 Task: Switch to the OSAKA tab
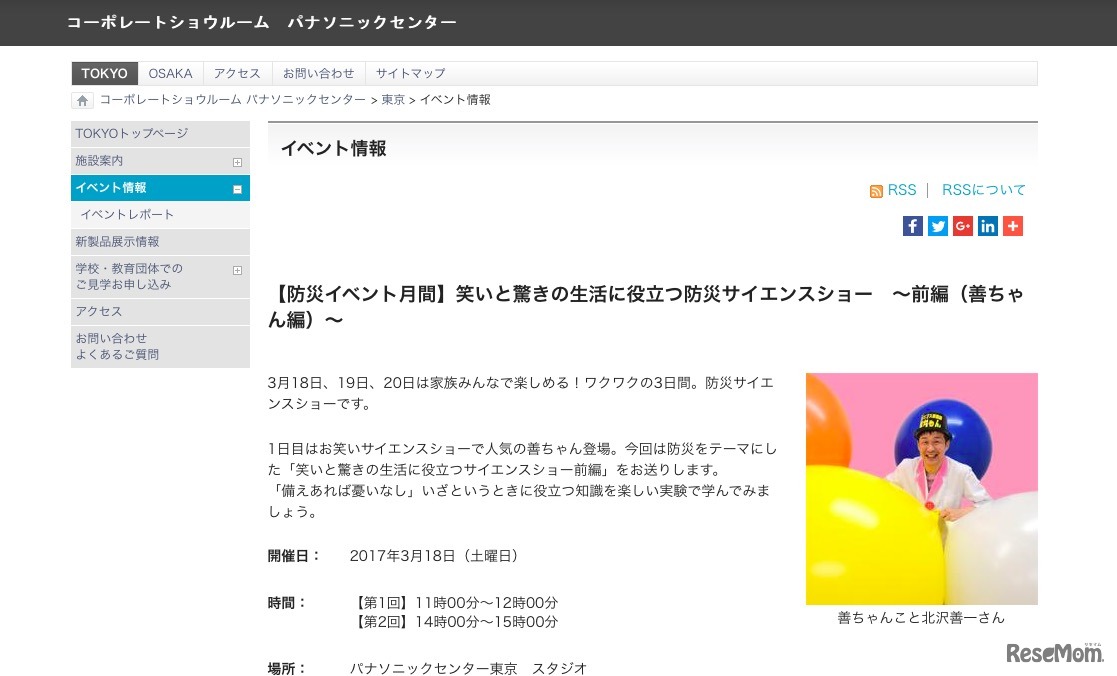170,73
